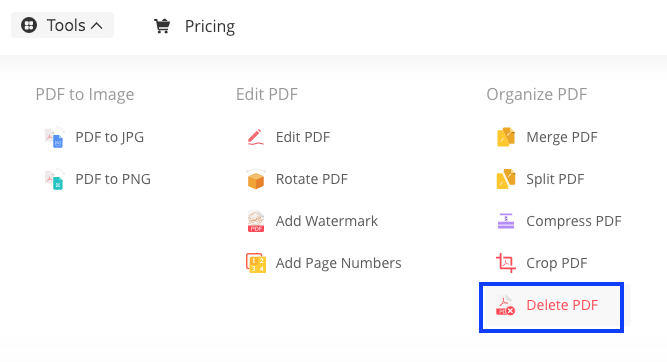Image resolution: width=667 pixels, height=362 pixels.
Task: Open Add Page Numbers text link
Action: pyautogui.click(x=339, y=263)
